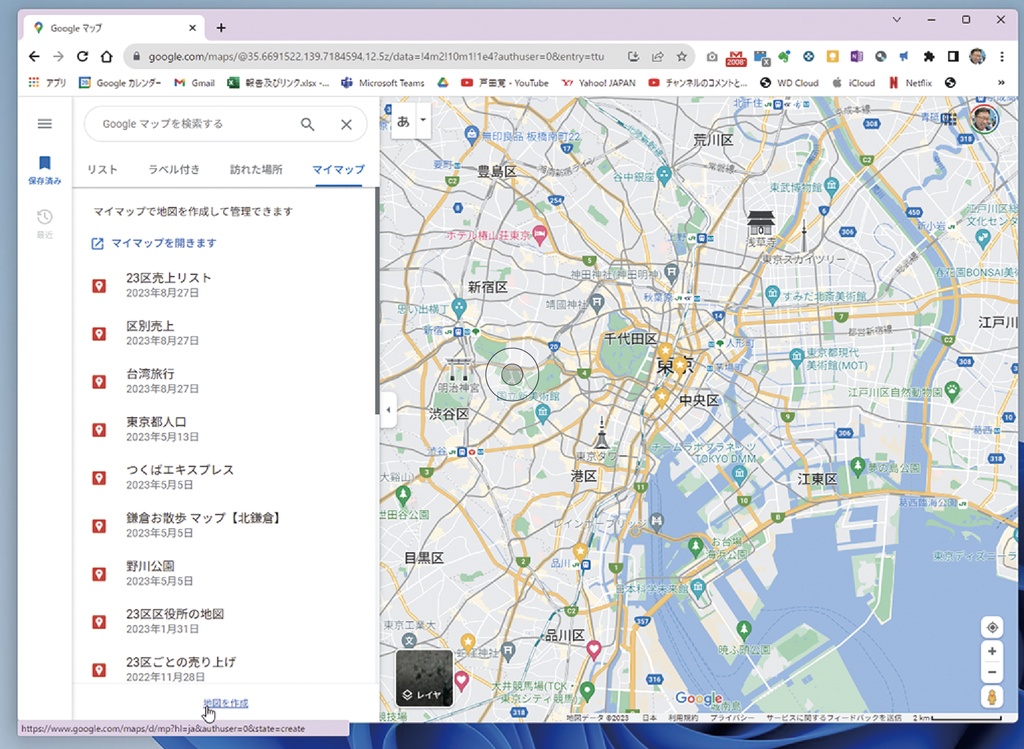Select the 浅草寺 temple landmark icon
The width and height of the screenshot is (1024, 749).
pos(761,223)
